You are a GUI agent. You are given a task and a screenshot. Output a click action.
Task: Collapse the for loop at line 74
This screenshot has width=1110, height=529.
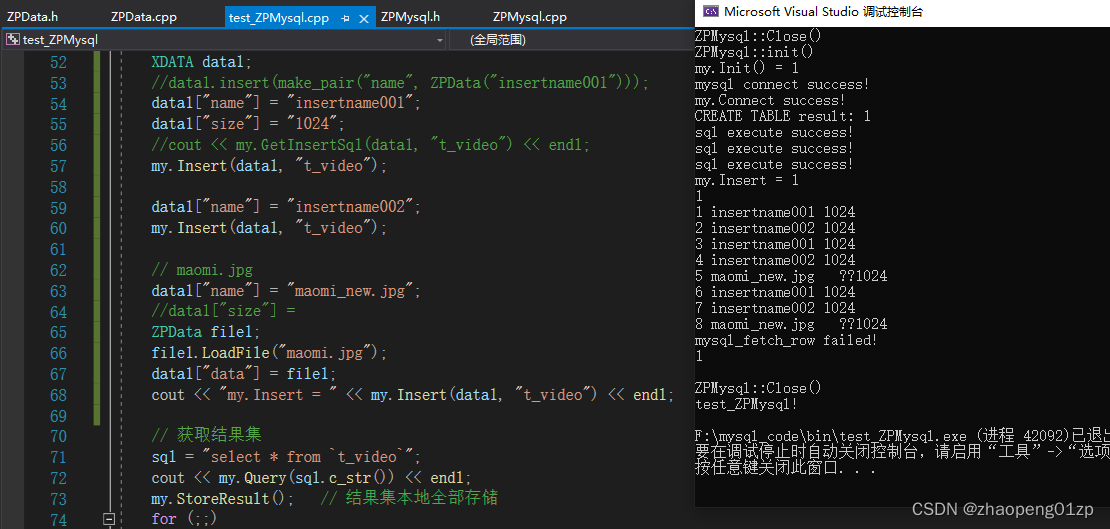pyautogui.click(x=109, y=519)
